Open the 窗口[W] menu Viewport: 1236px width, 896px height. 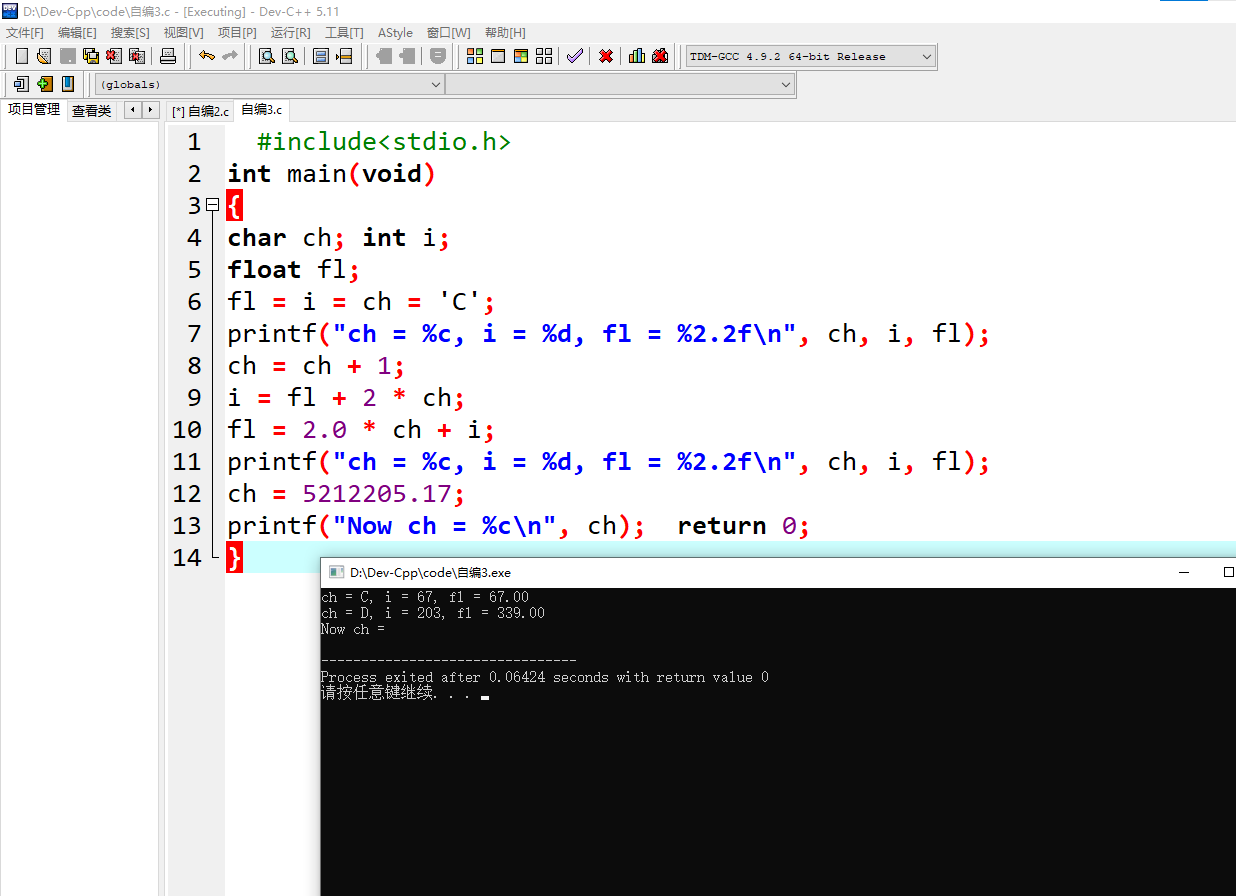[x=448, y=33]
